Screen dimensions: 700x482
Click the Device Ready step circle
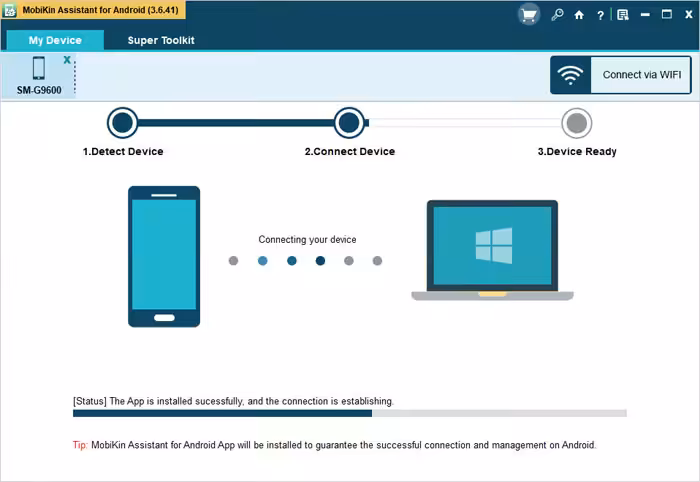(x=576, y=123)
